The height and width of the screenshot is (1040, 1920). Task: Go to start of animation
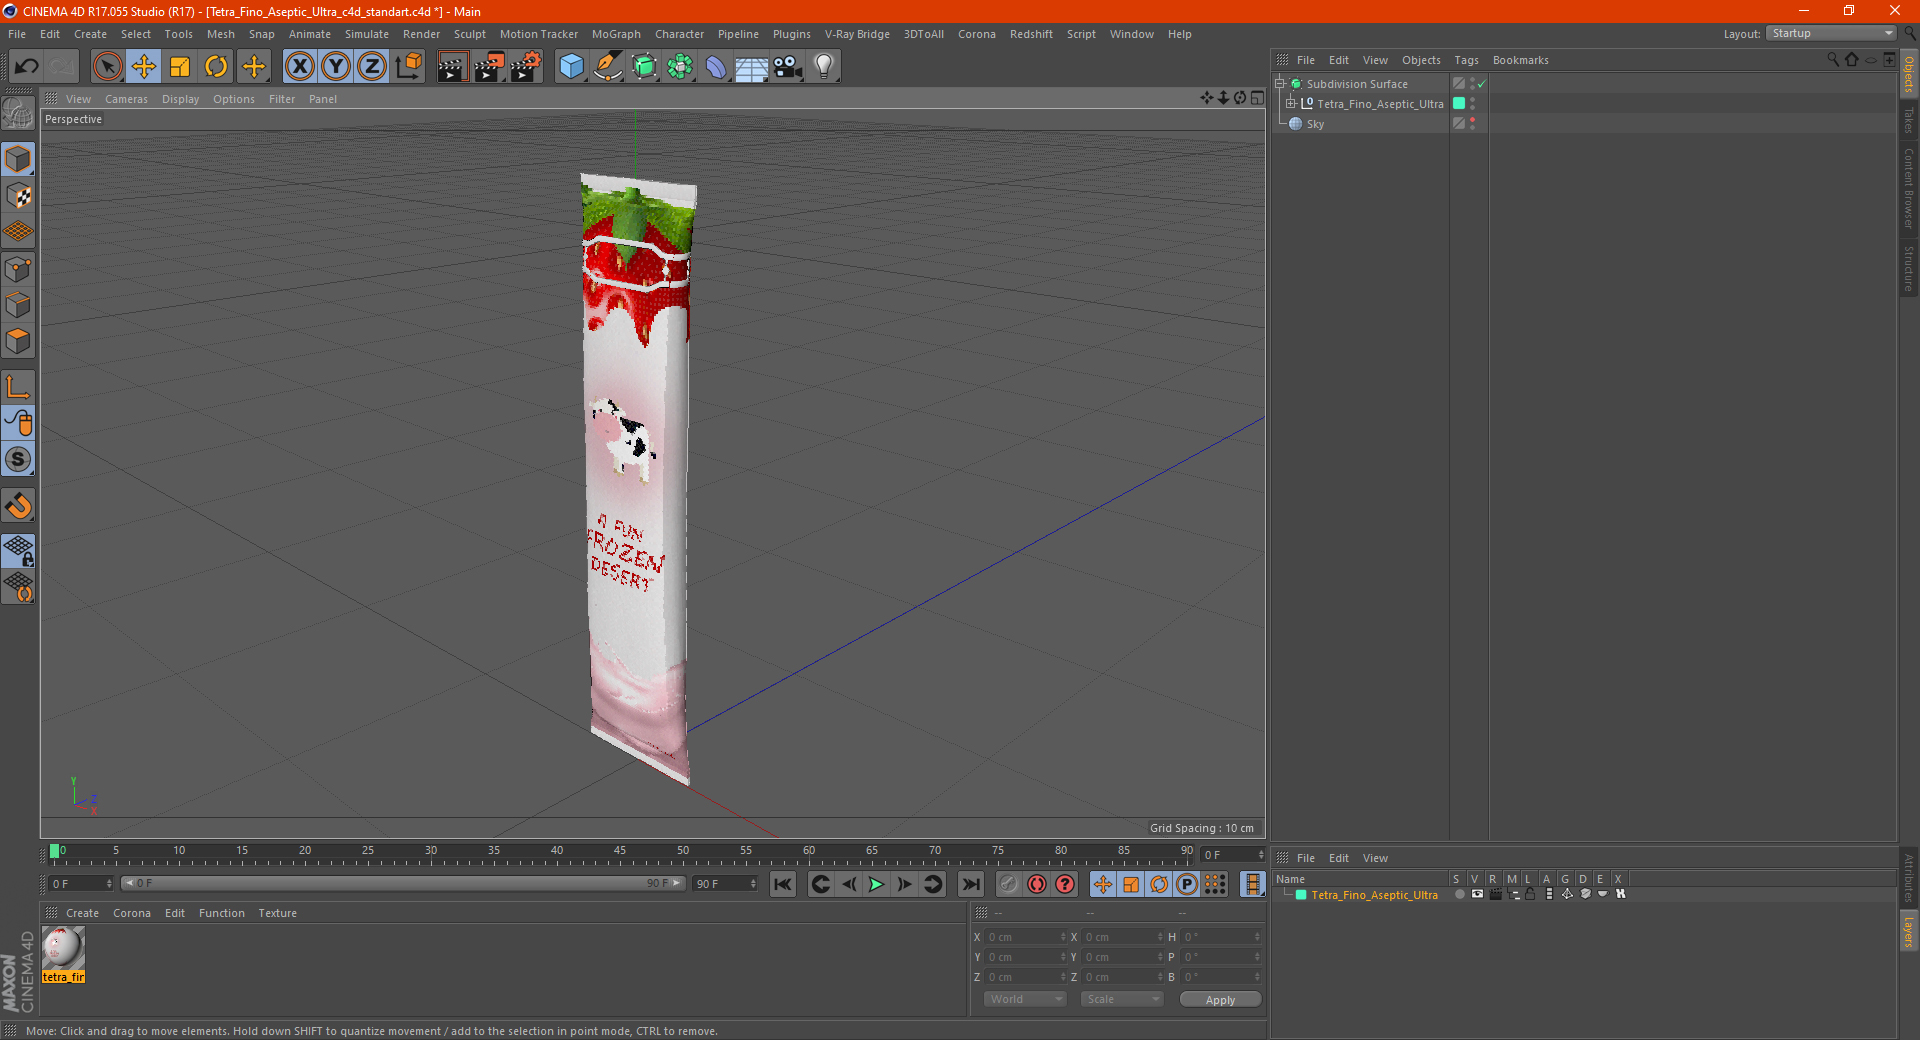(x=783, y=884)
